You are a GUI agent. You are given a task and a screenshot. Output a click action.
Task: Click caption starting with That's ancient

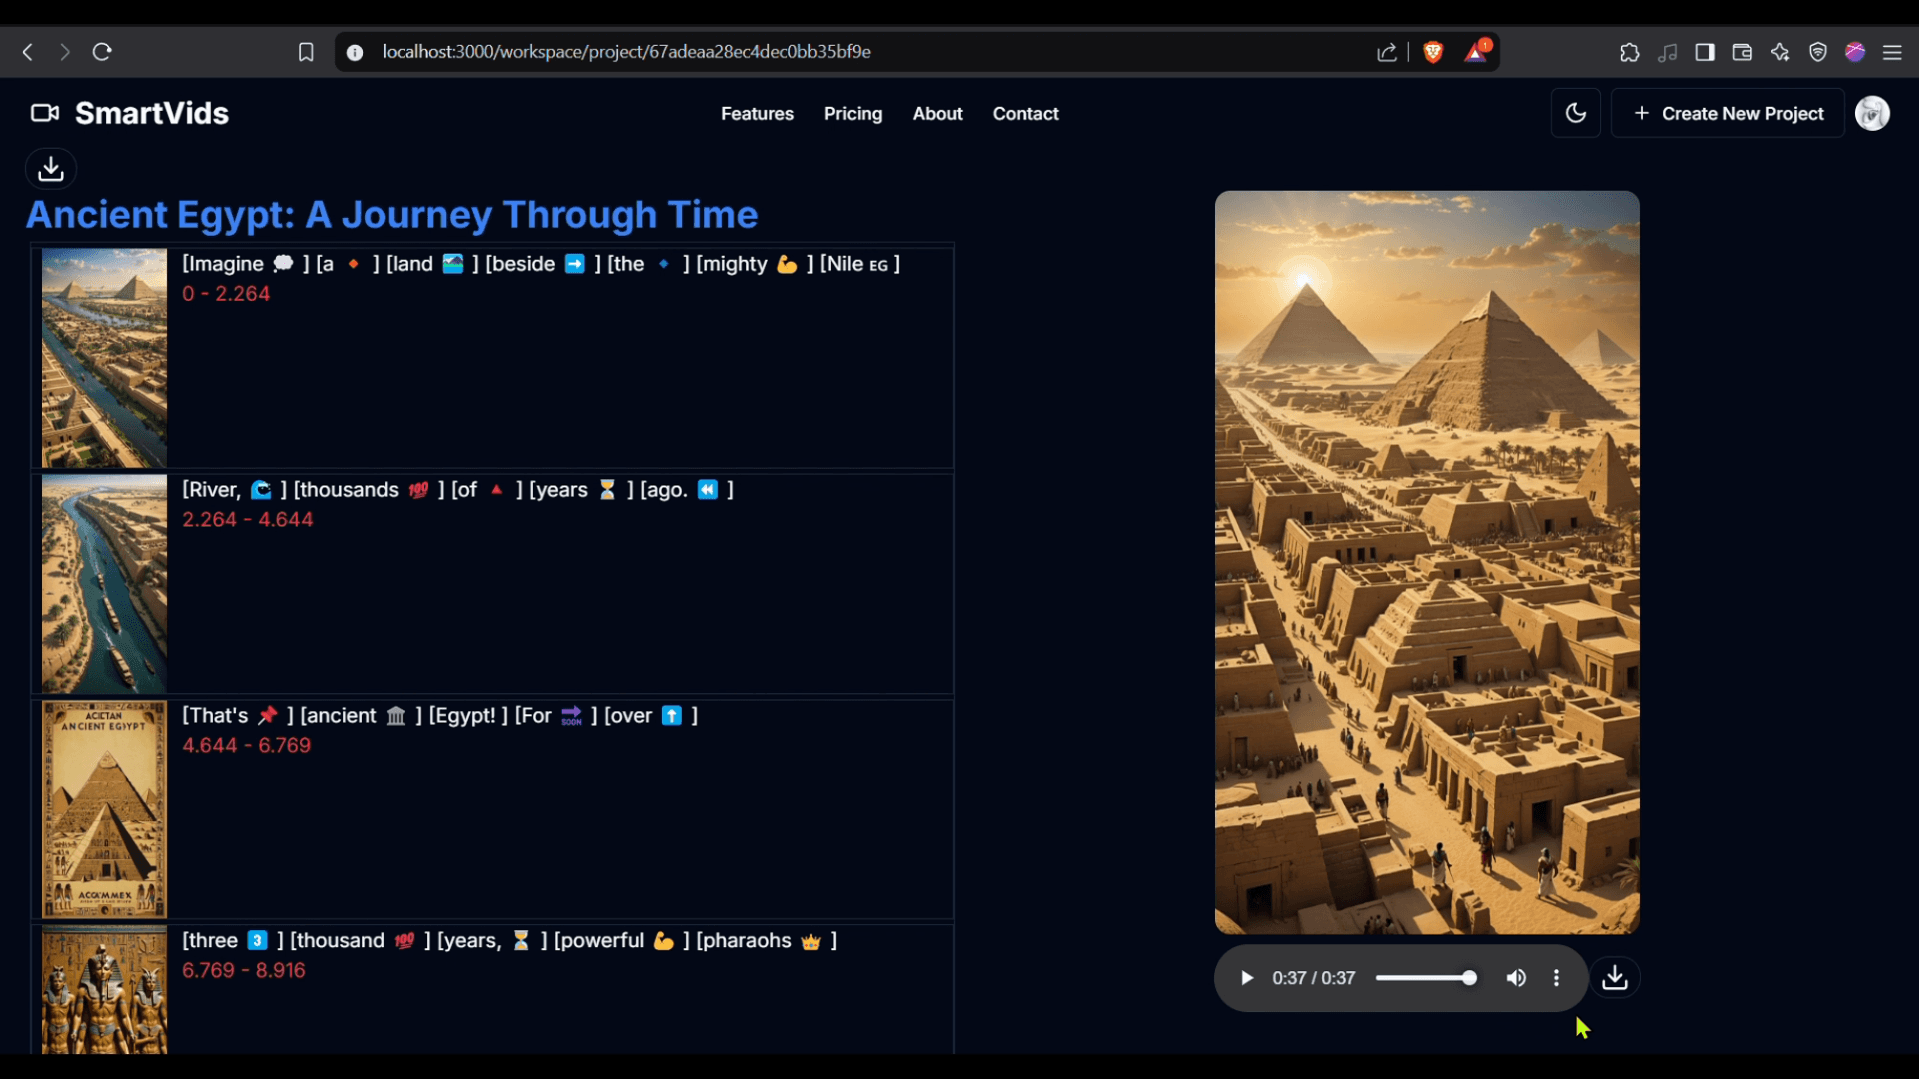tap(440, 716)
